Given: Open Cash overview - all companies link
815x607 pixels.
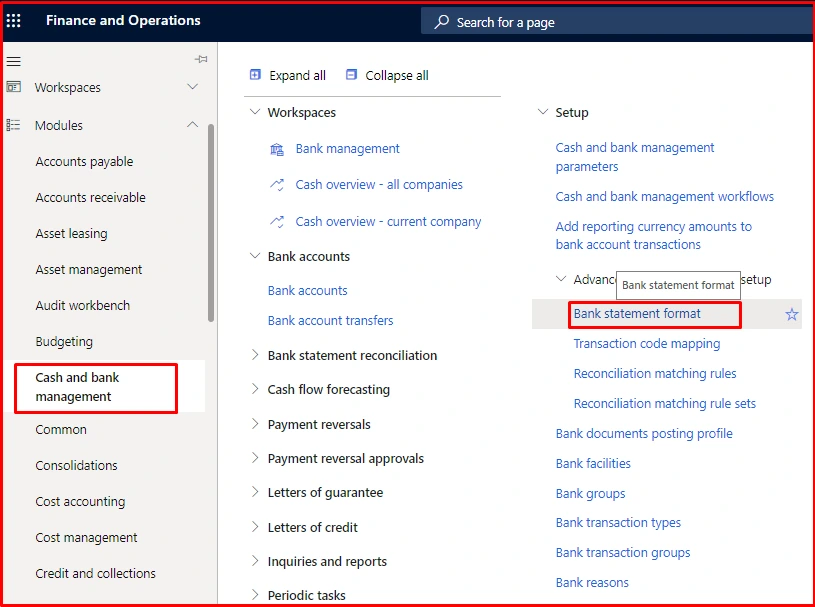Looking at the screenshot, I should (379, 184).
